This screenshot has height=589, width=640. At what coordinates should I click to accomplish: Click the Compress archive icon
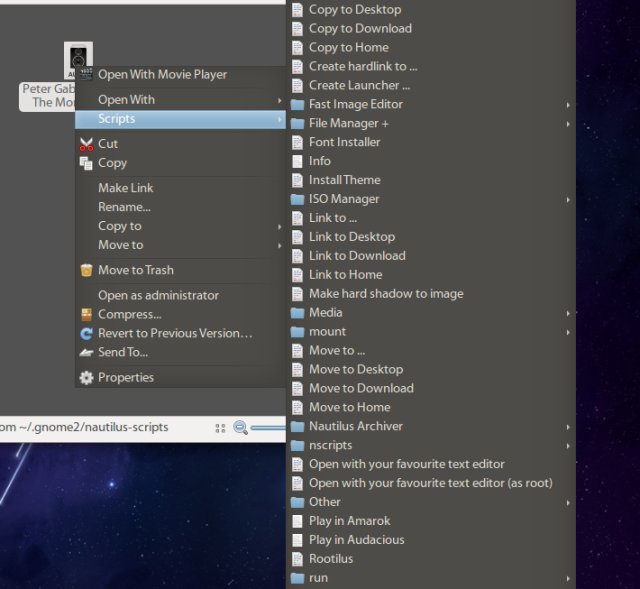86,314
